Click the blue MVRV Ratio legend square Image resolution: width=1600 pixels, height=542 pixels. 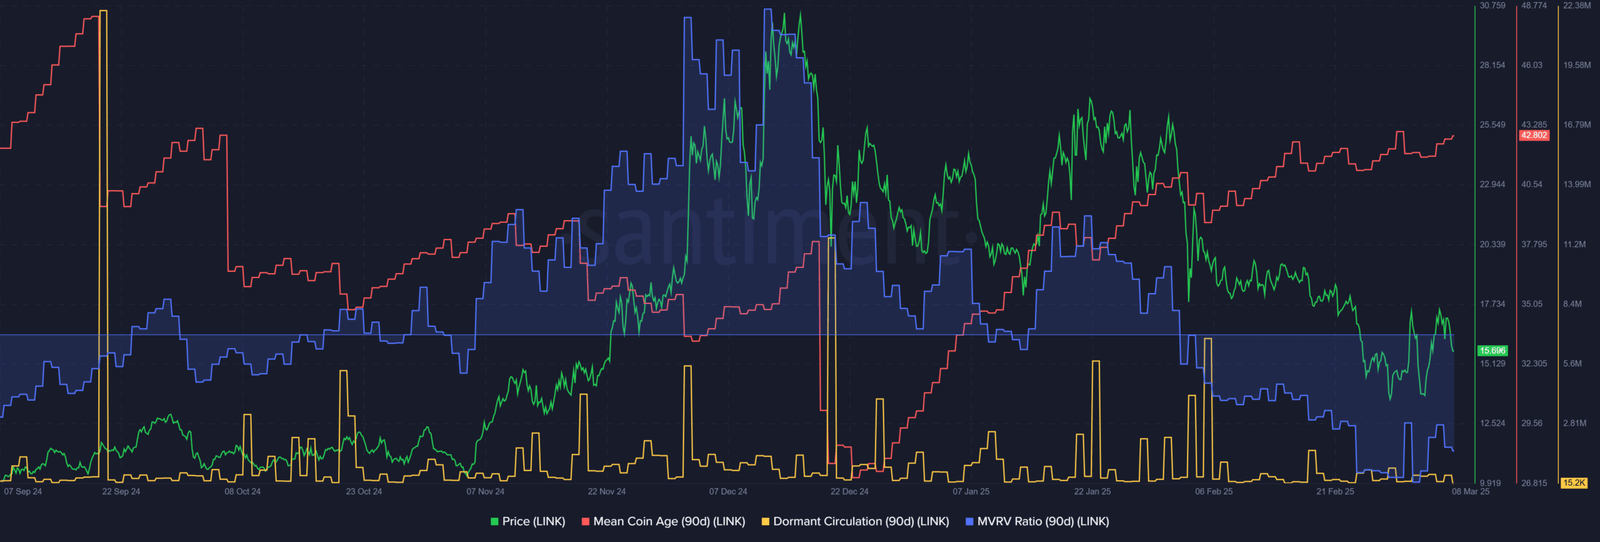(969, 522)
